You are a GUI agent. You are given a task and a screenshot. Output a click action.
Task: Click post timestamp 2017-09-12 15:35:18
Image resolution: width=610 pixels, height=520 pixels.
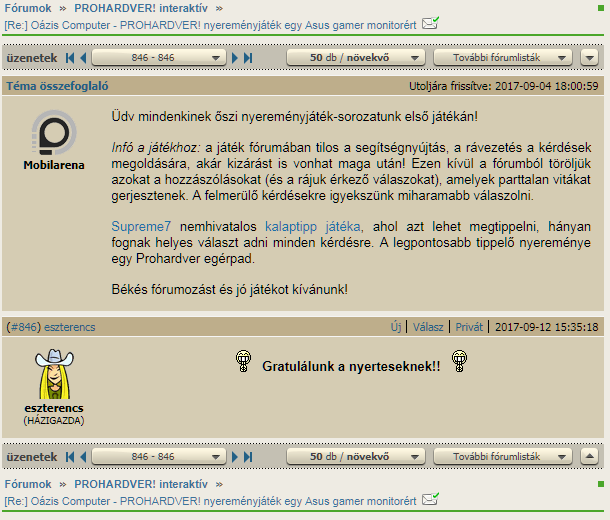(x=547, y=327)
